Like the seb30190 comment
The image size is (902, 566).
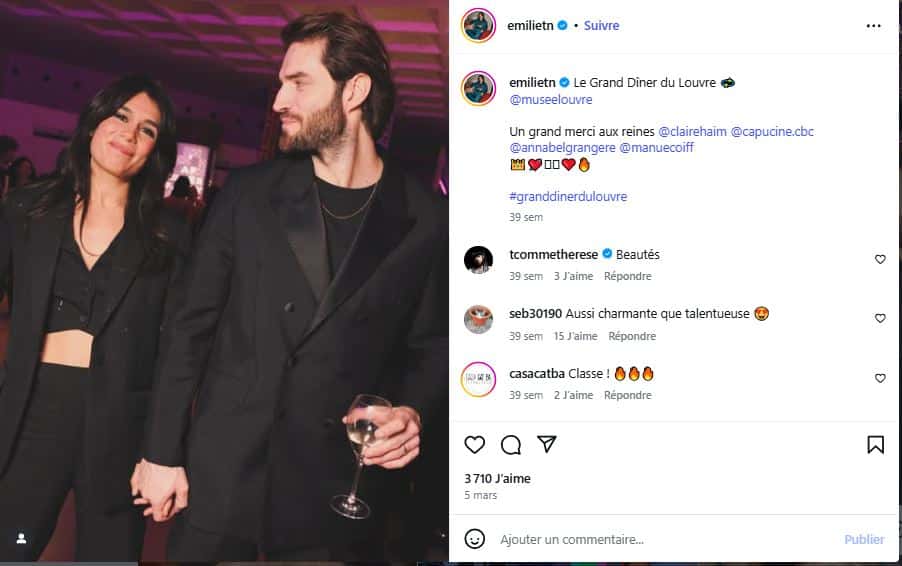(880, 318)
